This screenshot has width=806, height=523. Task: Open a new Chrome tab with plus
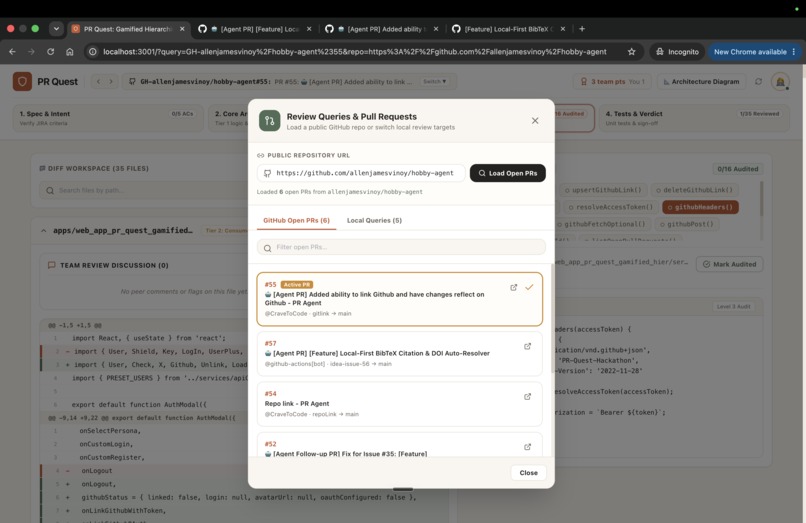click(582, 29)
